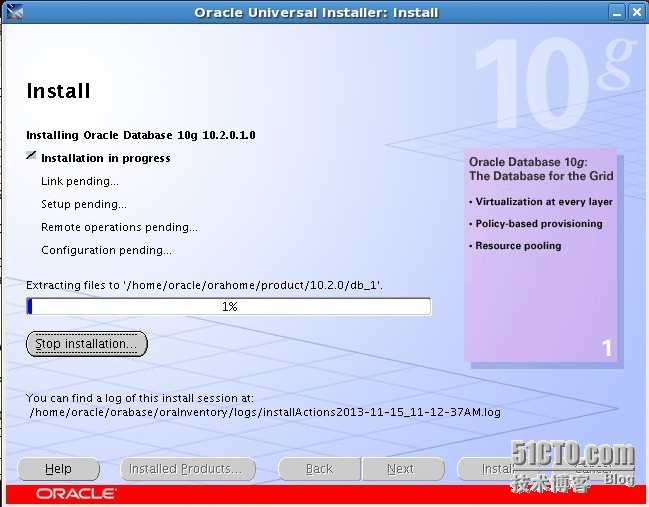Select 'Link pending...' status line
649x507 pixels.
[80, 181]
